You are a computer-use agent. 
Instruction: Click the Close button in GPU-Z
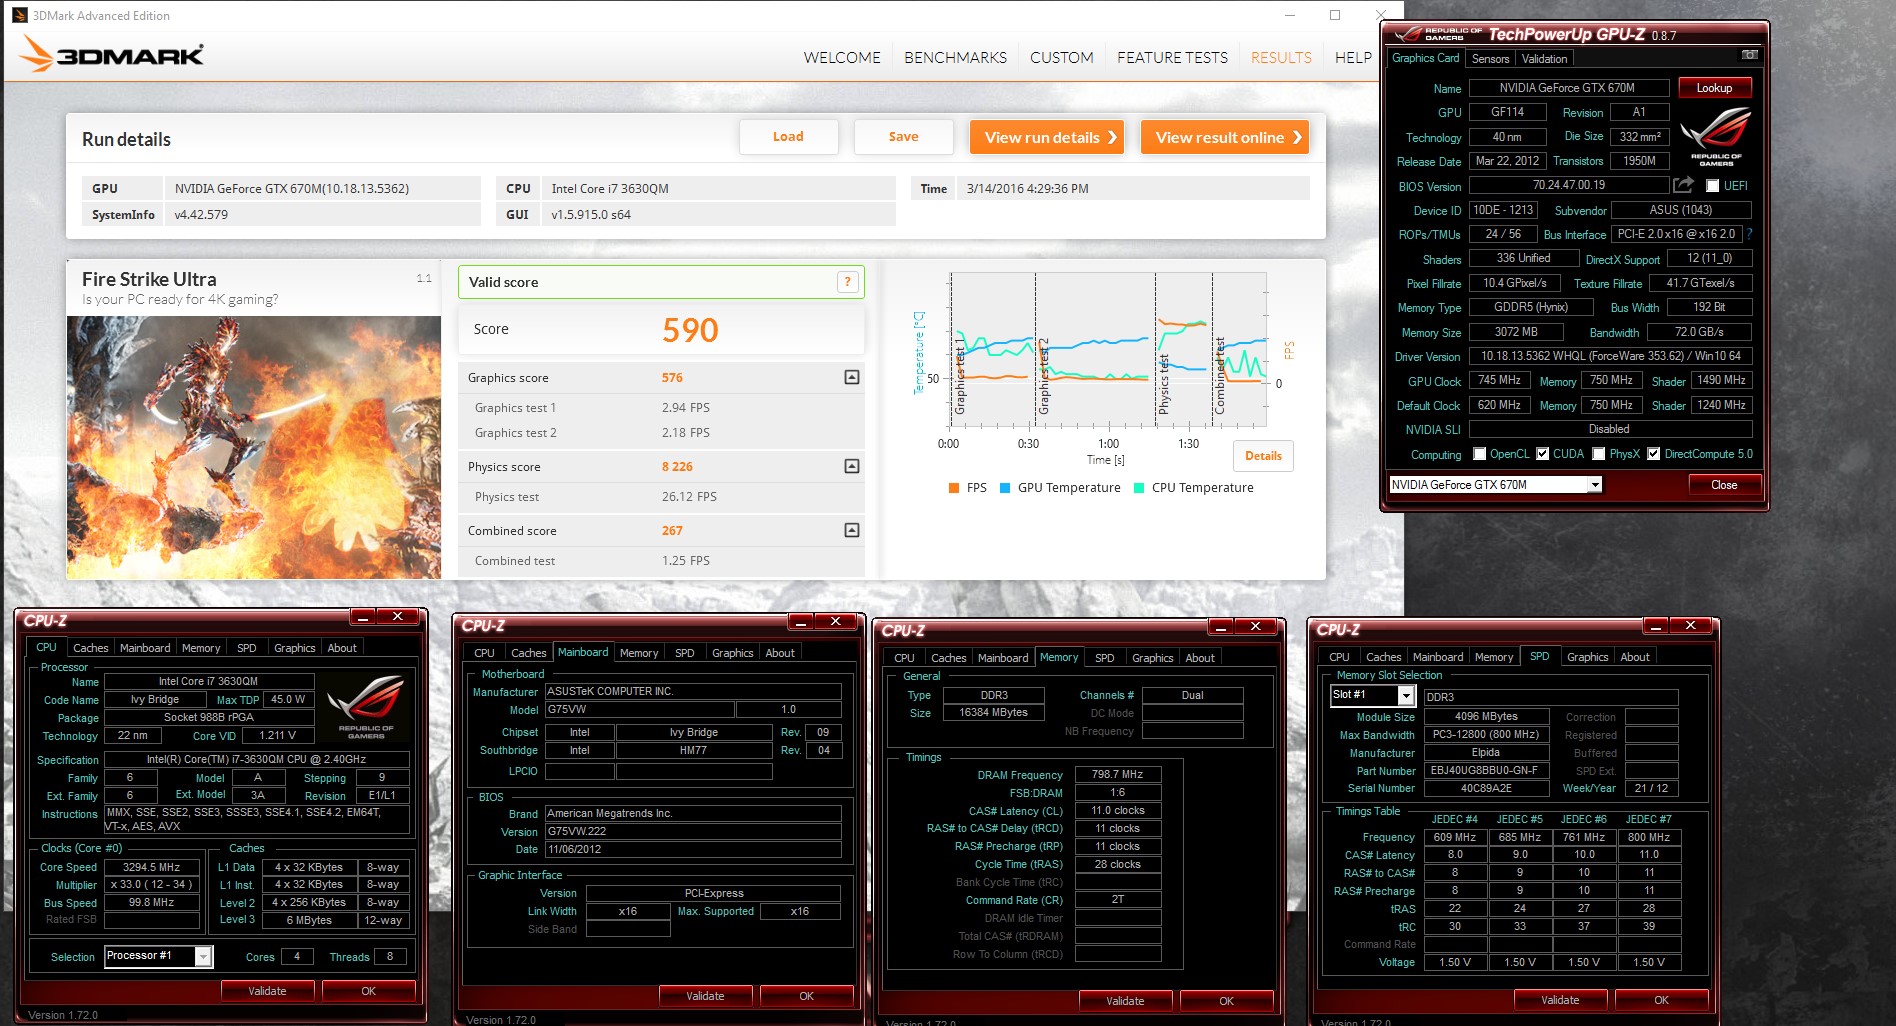pyautogui.click(x=1724, y=485)
